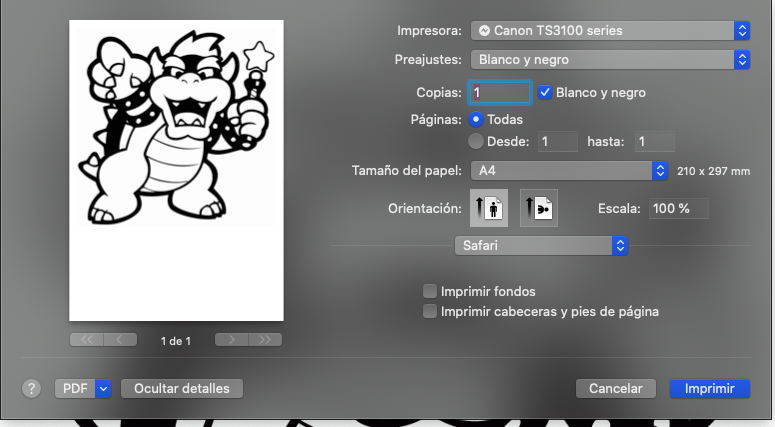Screen dimensions: 775x427
Task: Click the '1 de 1' page counter text
Action: (x=175, y=341)
